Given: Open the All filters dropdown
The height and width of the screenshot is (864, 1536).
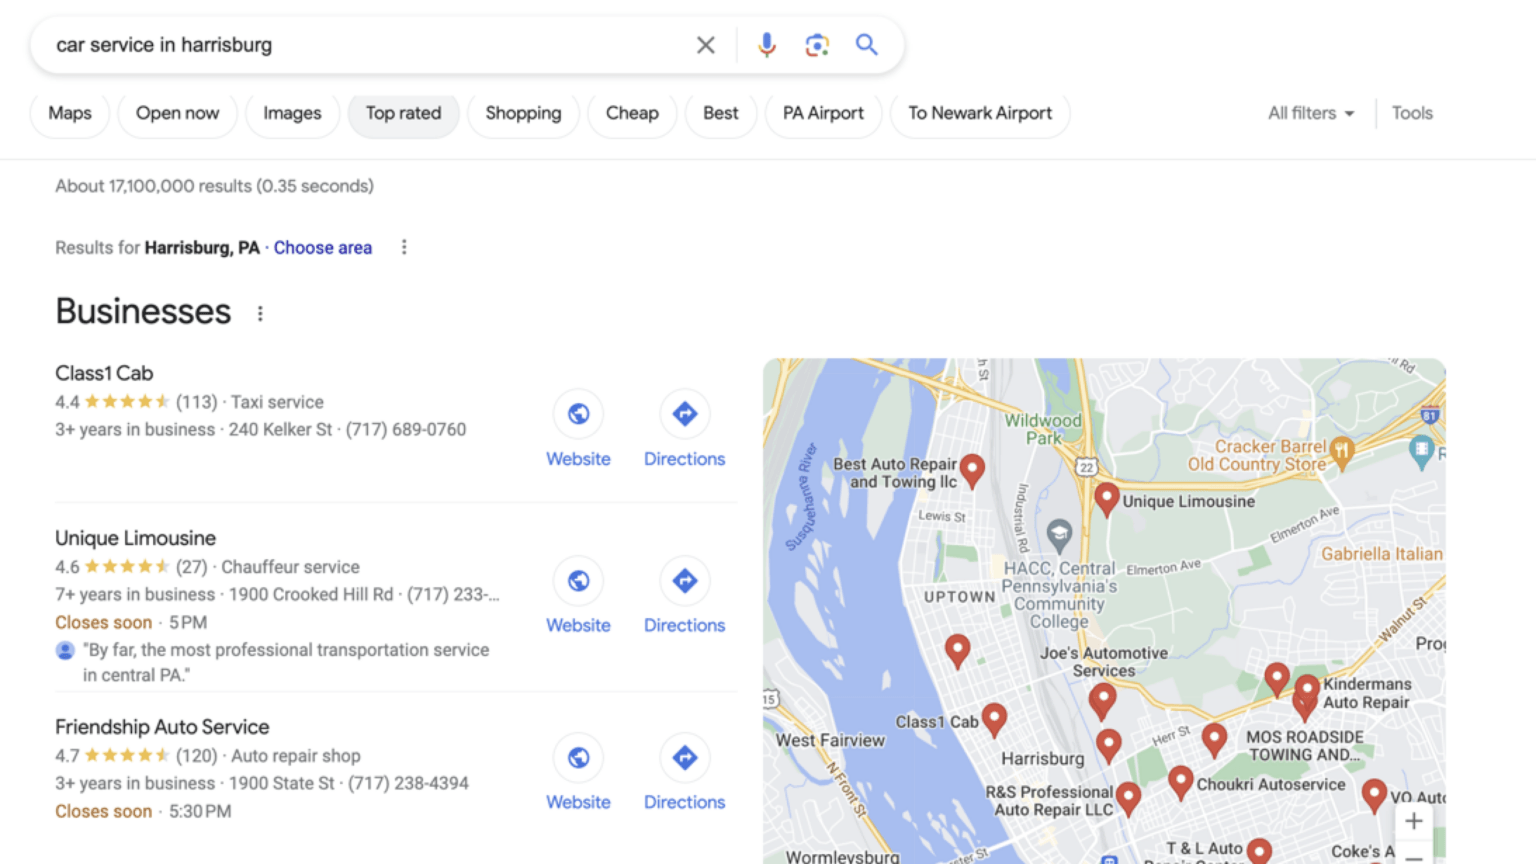Looking at the screenshot, I should (1310, 113).
